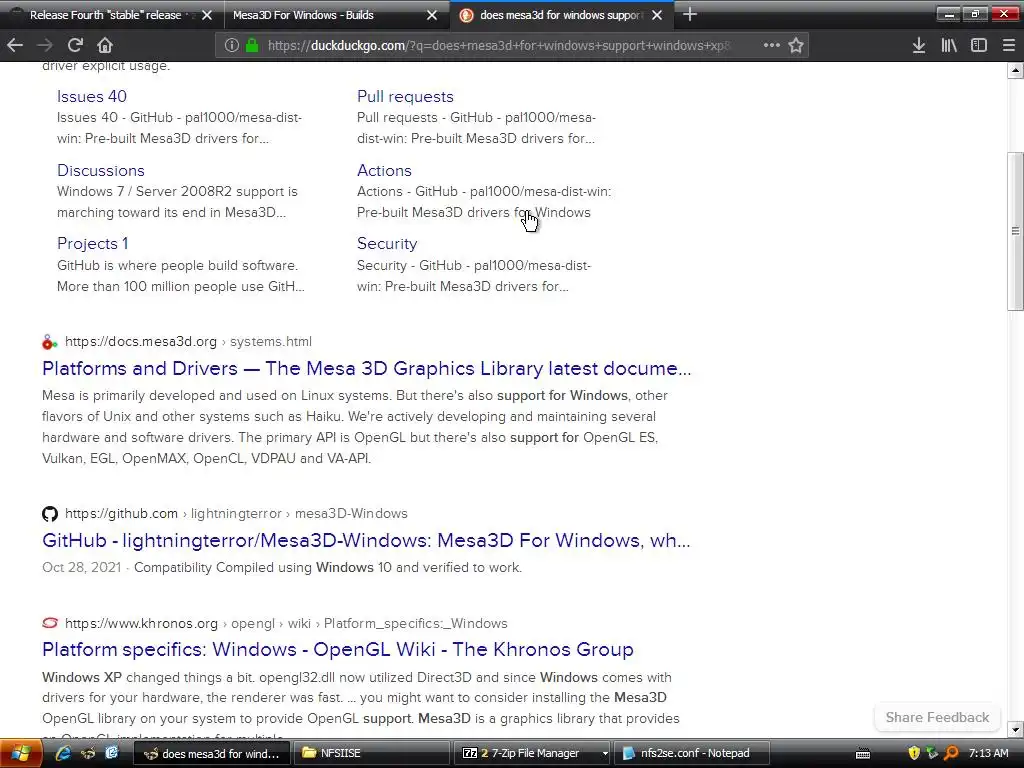This screenshot has width=1024, height=768.
Task: Click the green padlock security icon
Action: 252,45
